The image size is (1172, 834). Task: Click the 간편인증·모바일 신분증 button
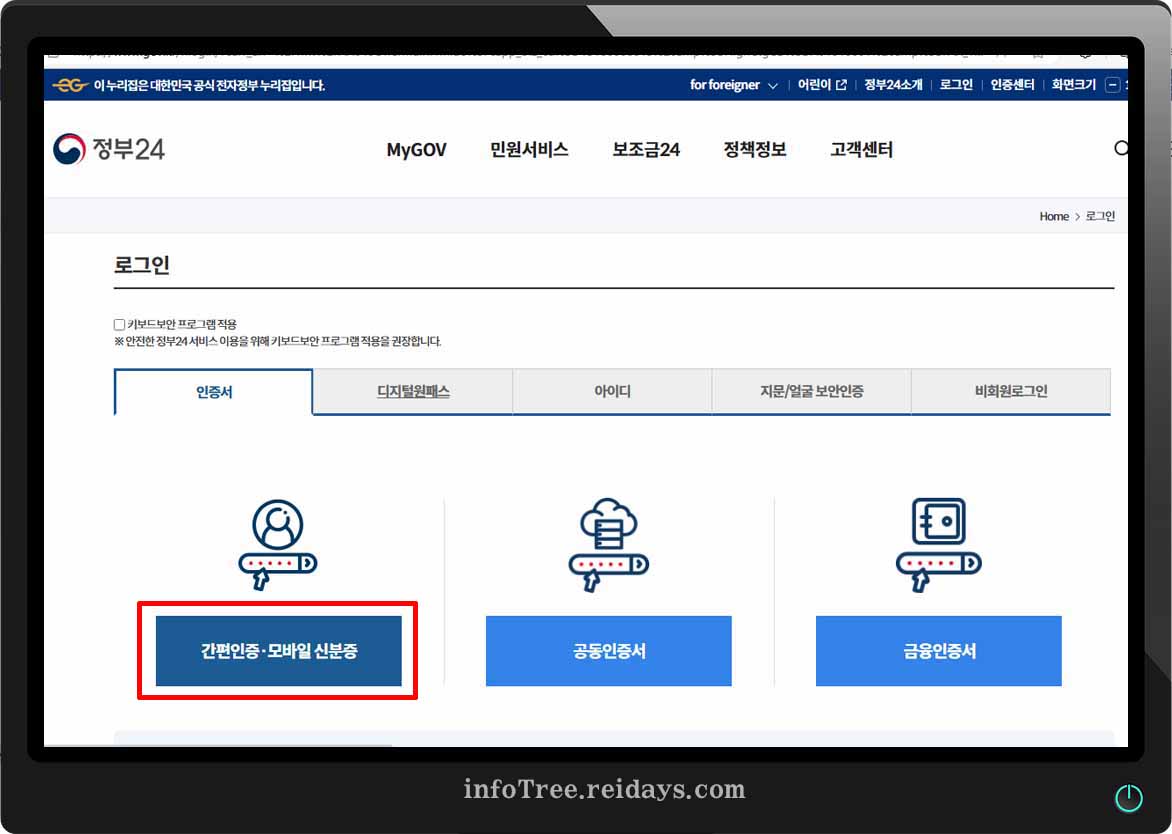click(278, 650)
